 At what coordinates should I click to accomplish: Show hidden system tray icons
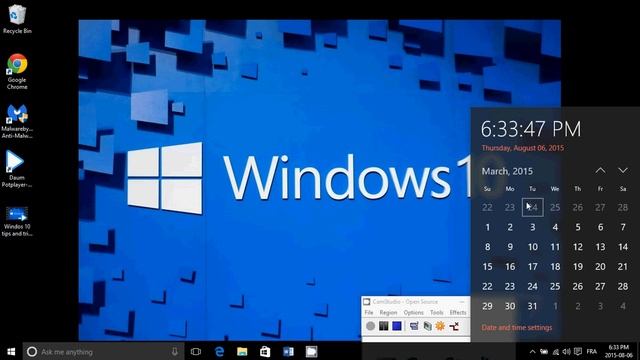(532, 351)
